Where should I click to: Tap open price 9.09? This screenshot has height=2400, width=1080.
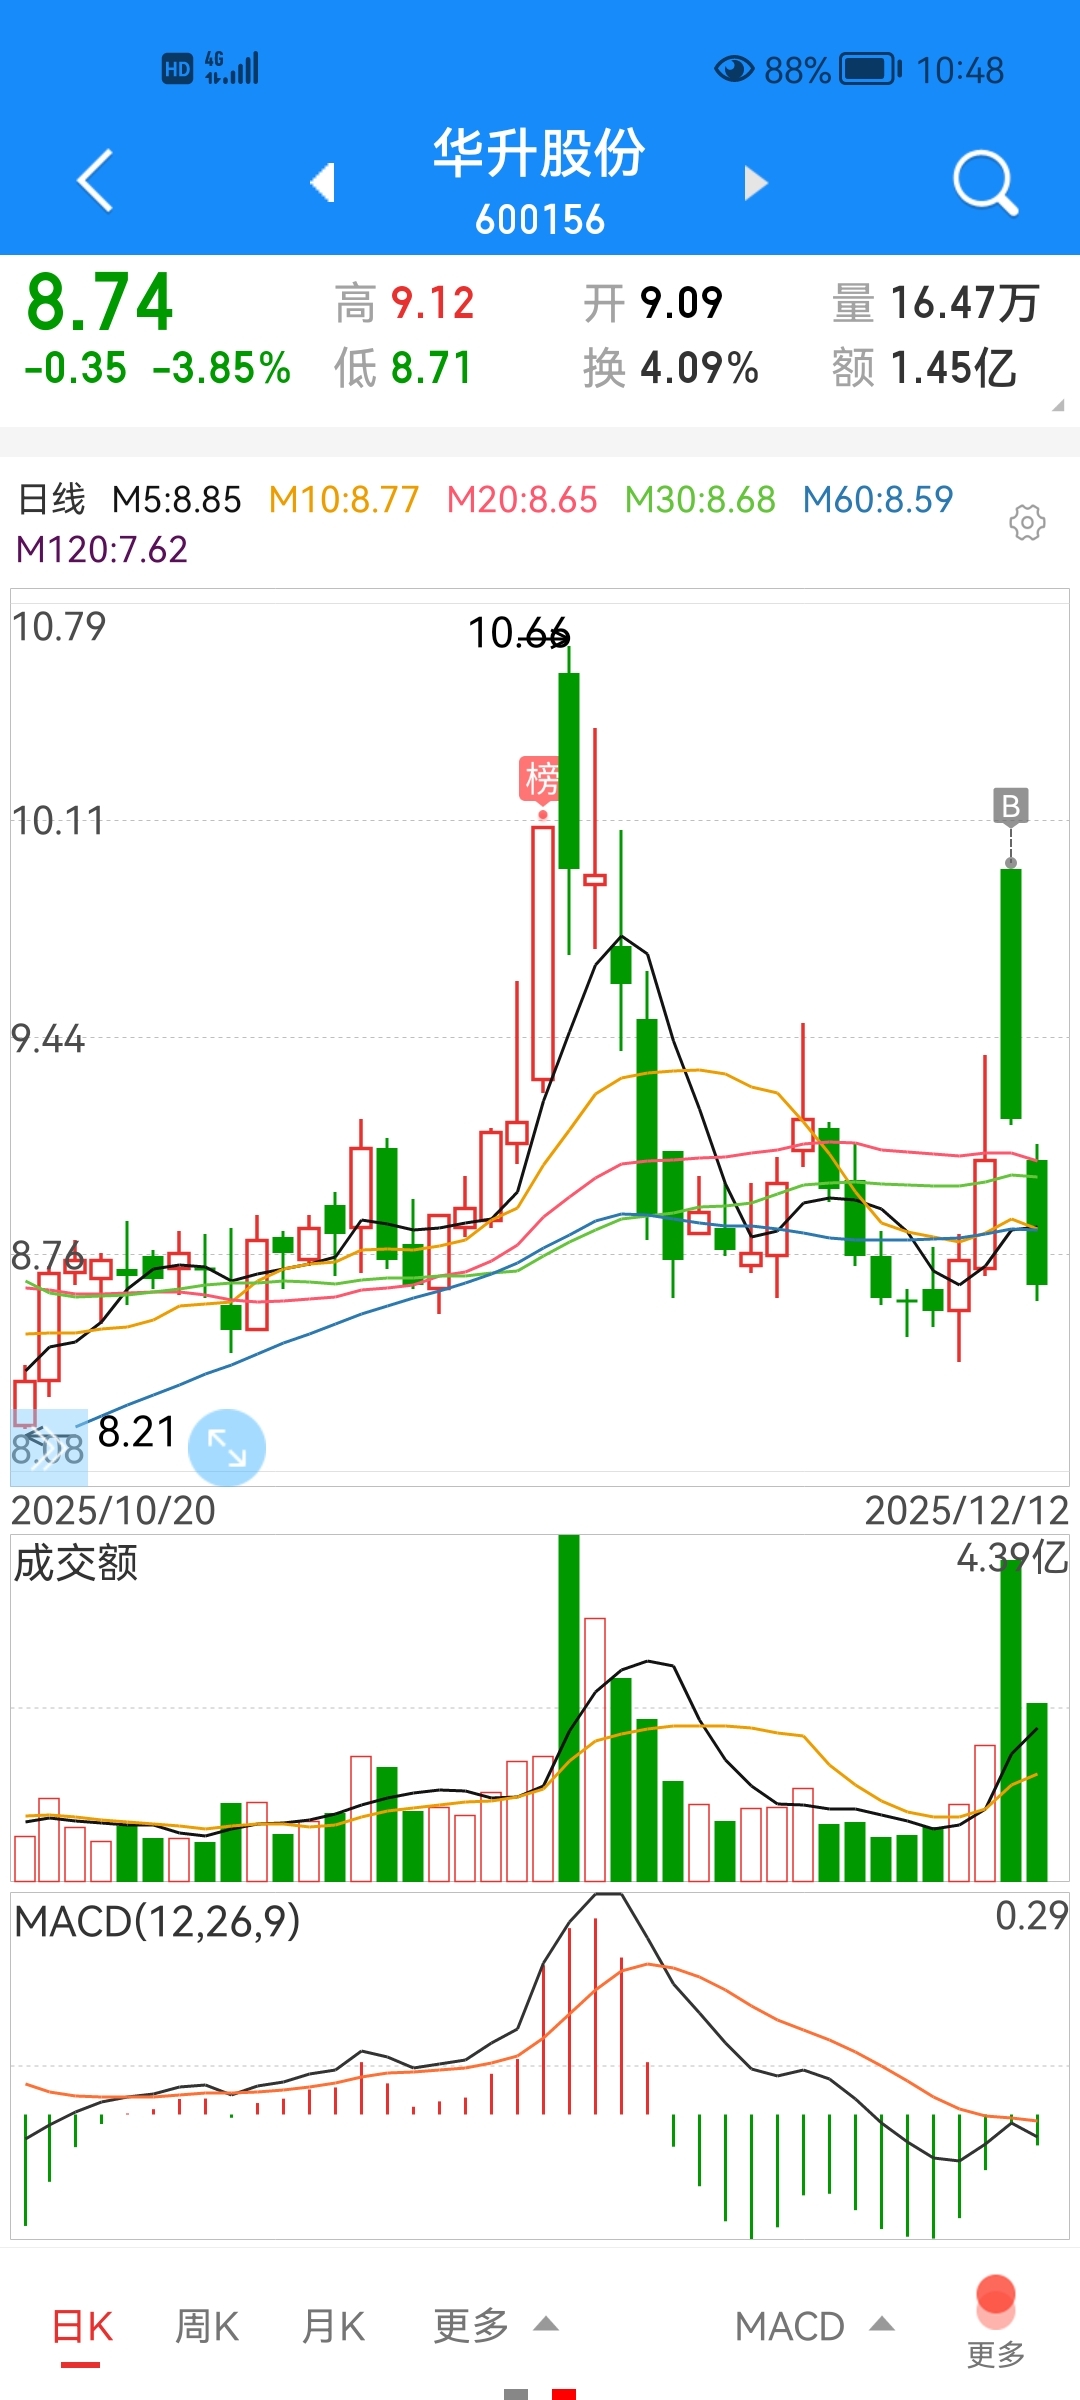pyautogui.click(x=681, y=303)
